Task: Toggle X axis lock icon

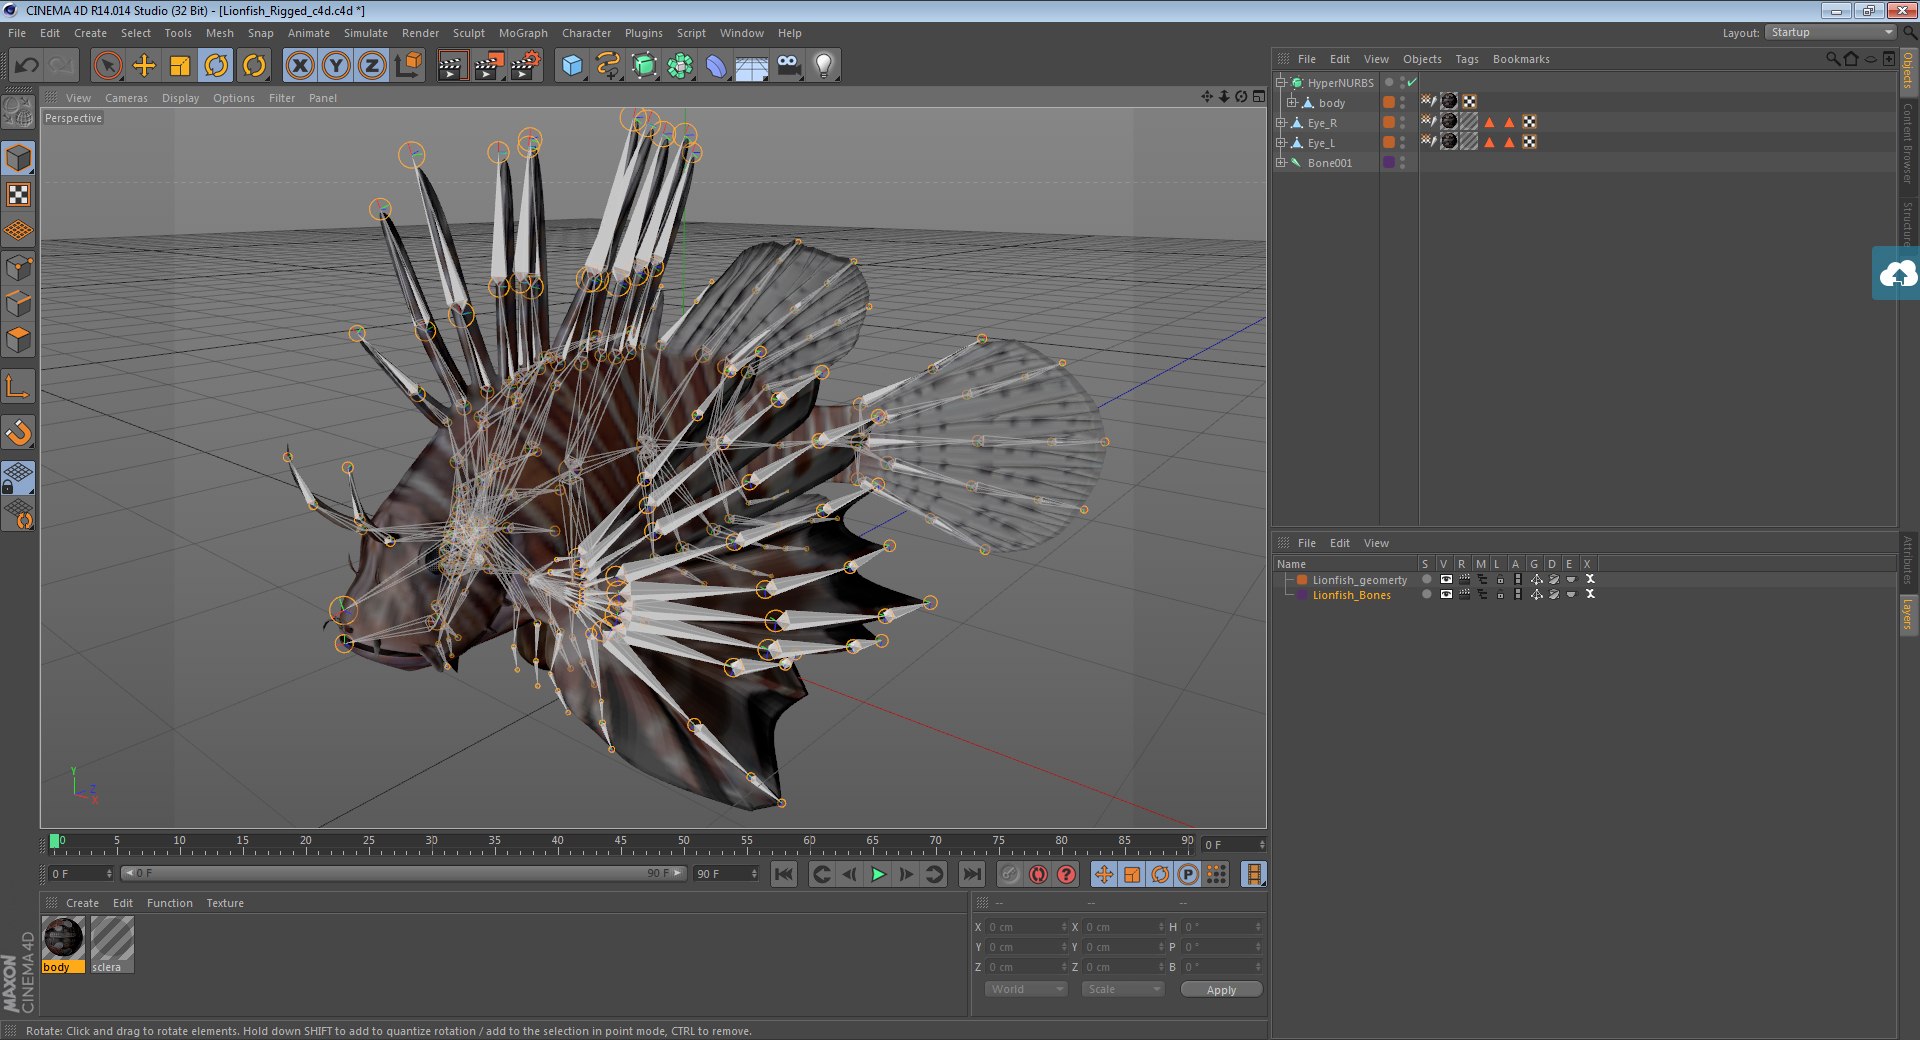Action: click(299, 66)
